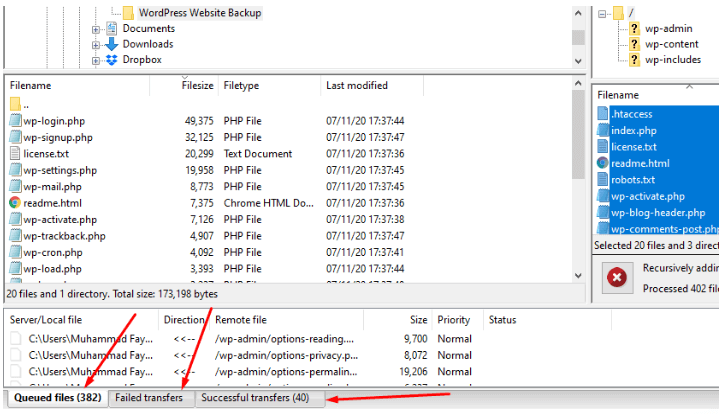
Task: Click the local wp-activate.php file icon
Action: point(15,219)
